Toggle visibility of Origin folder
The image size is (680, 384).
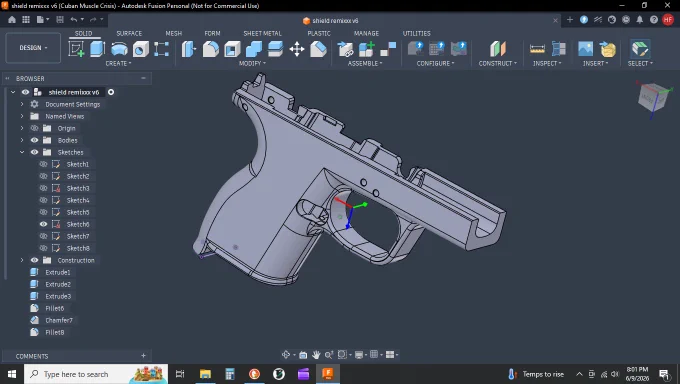pos(34,128)
